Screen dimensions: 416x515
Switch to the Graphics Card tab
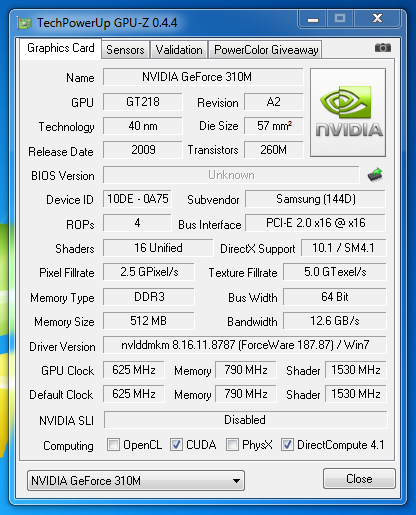(x=61, y=48)
